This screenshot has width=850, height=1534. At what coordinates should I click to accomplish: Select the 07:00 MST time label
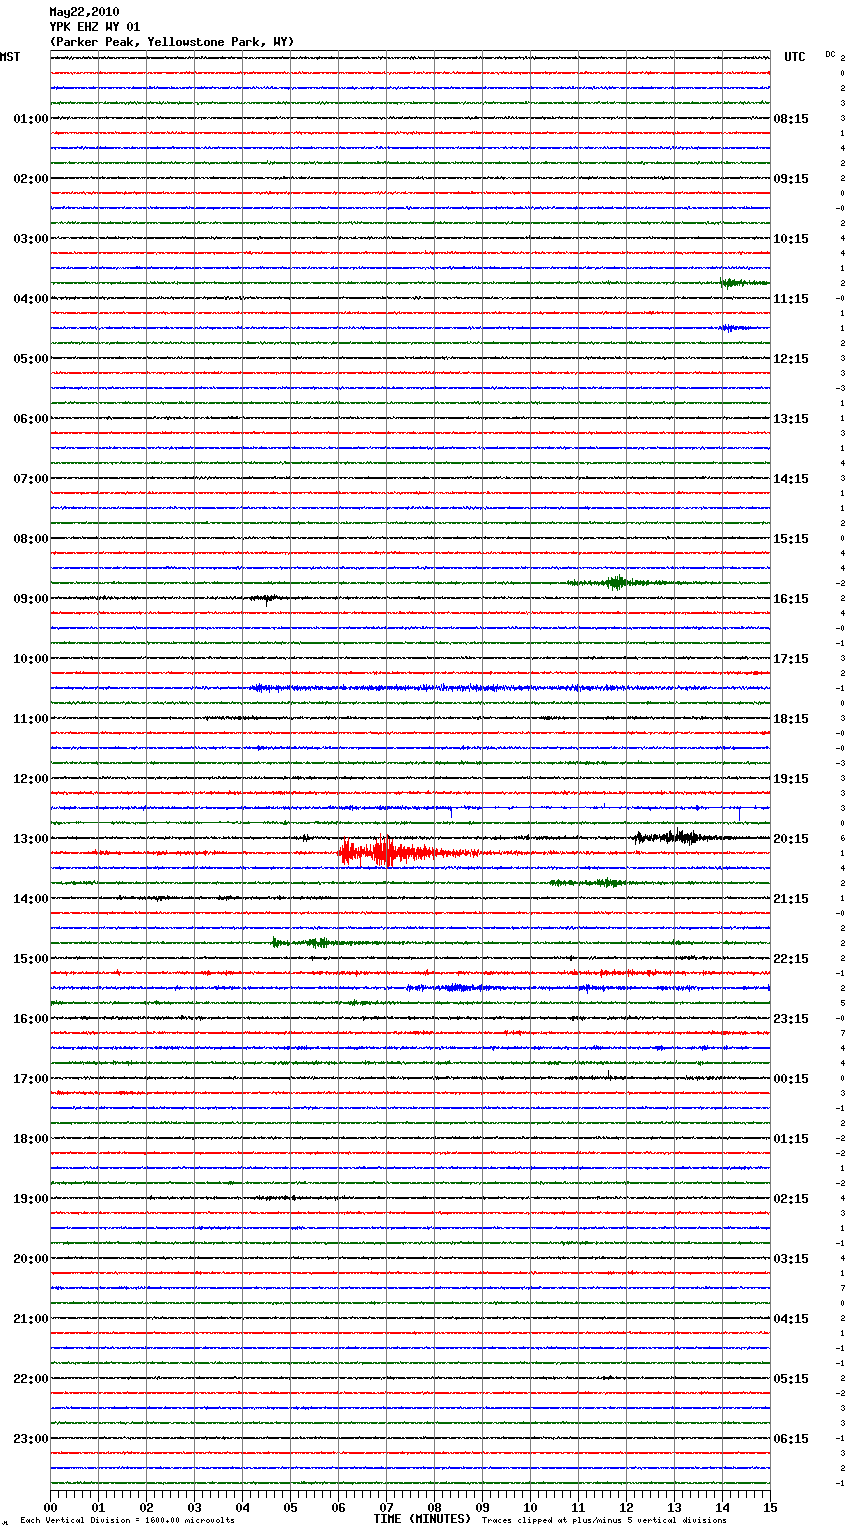(31, 479)
